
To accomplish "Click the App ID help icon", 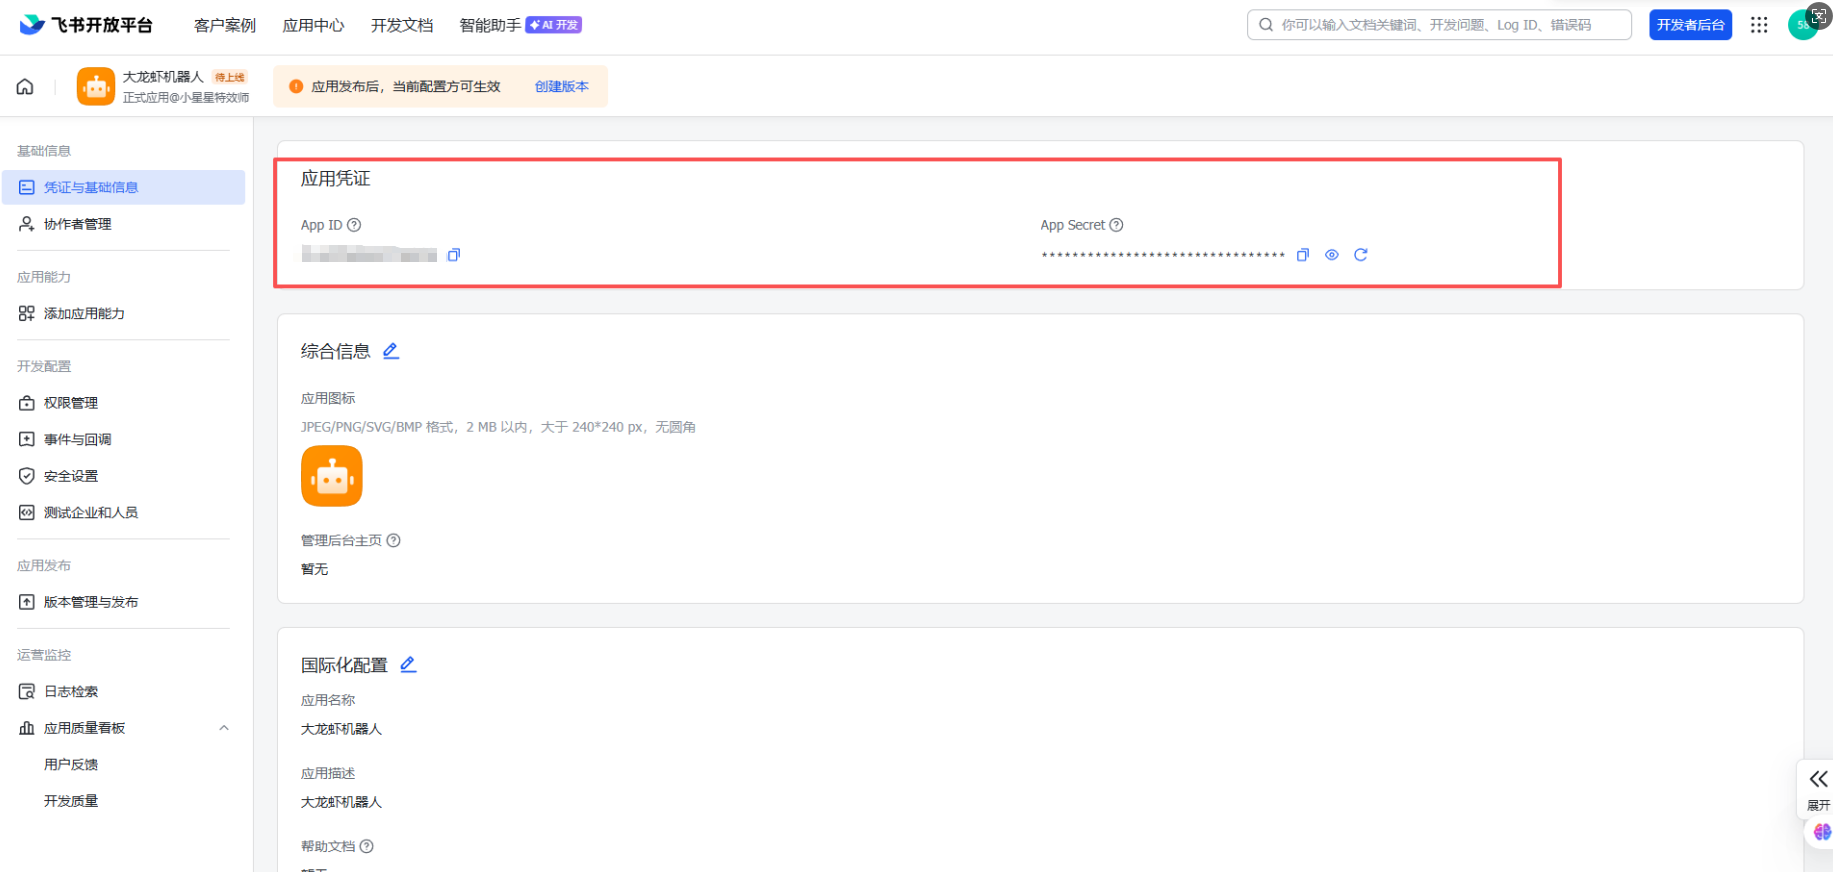I will tap(354, 225).
